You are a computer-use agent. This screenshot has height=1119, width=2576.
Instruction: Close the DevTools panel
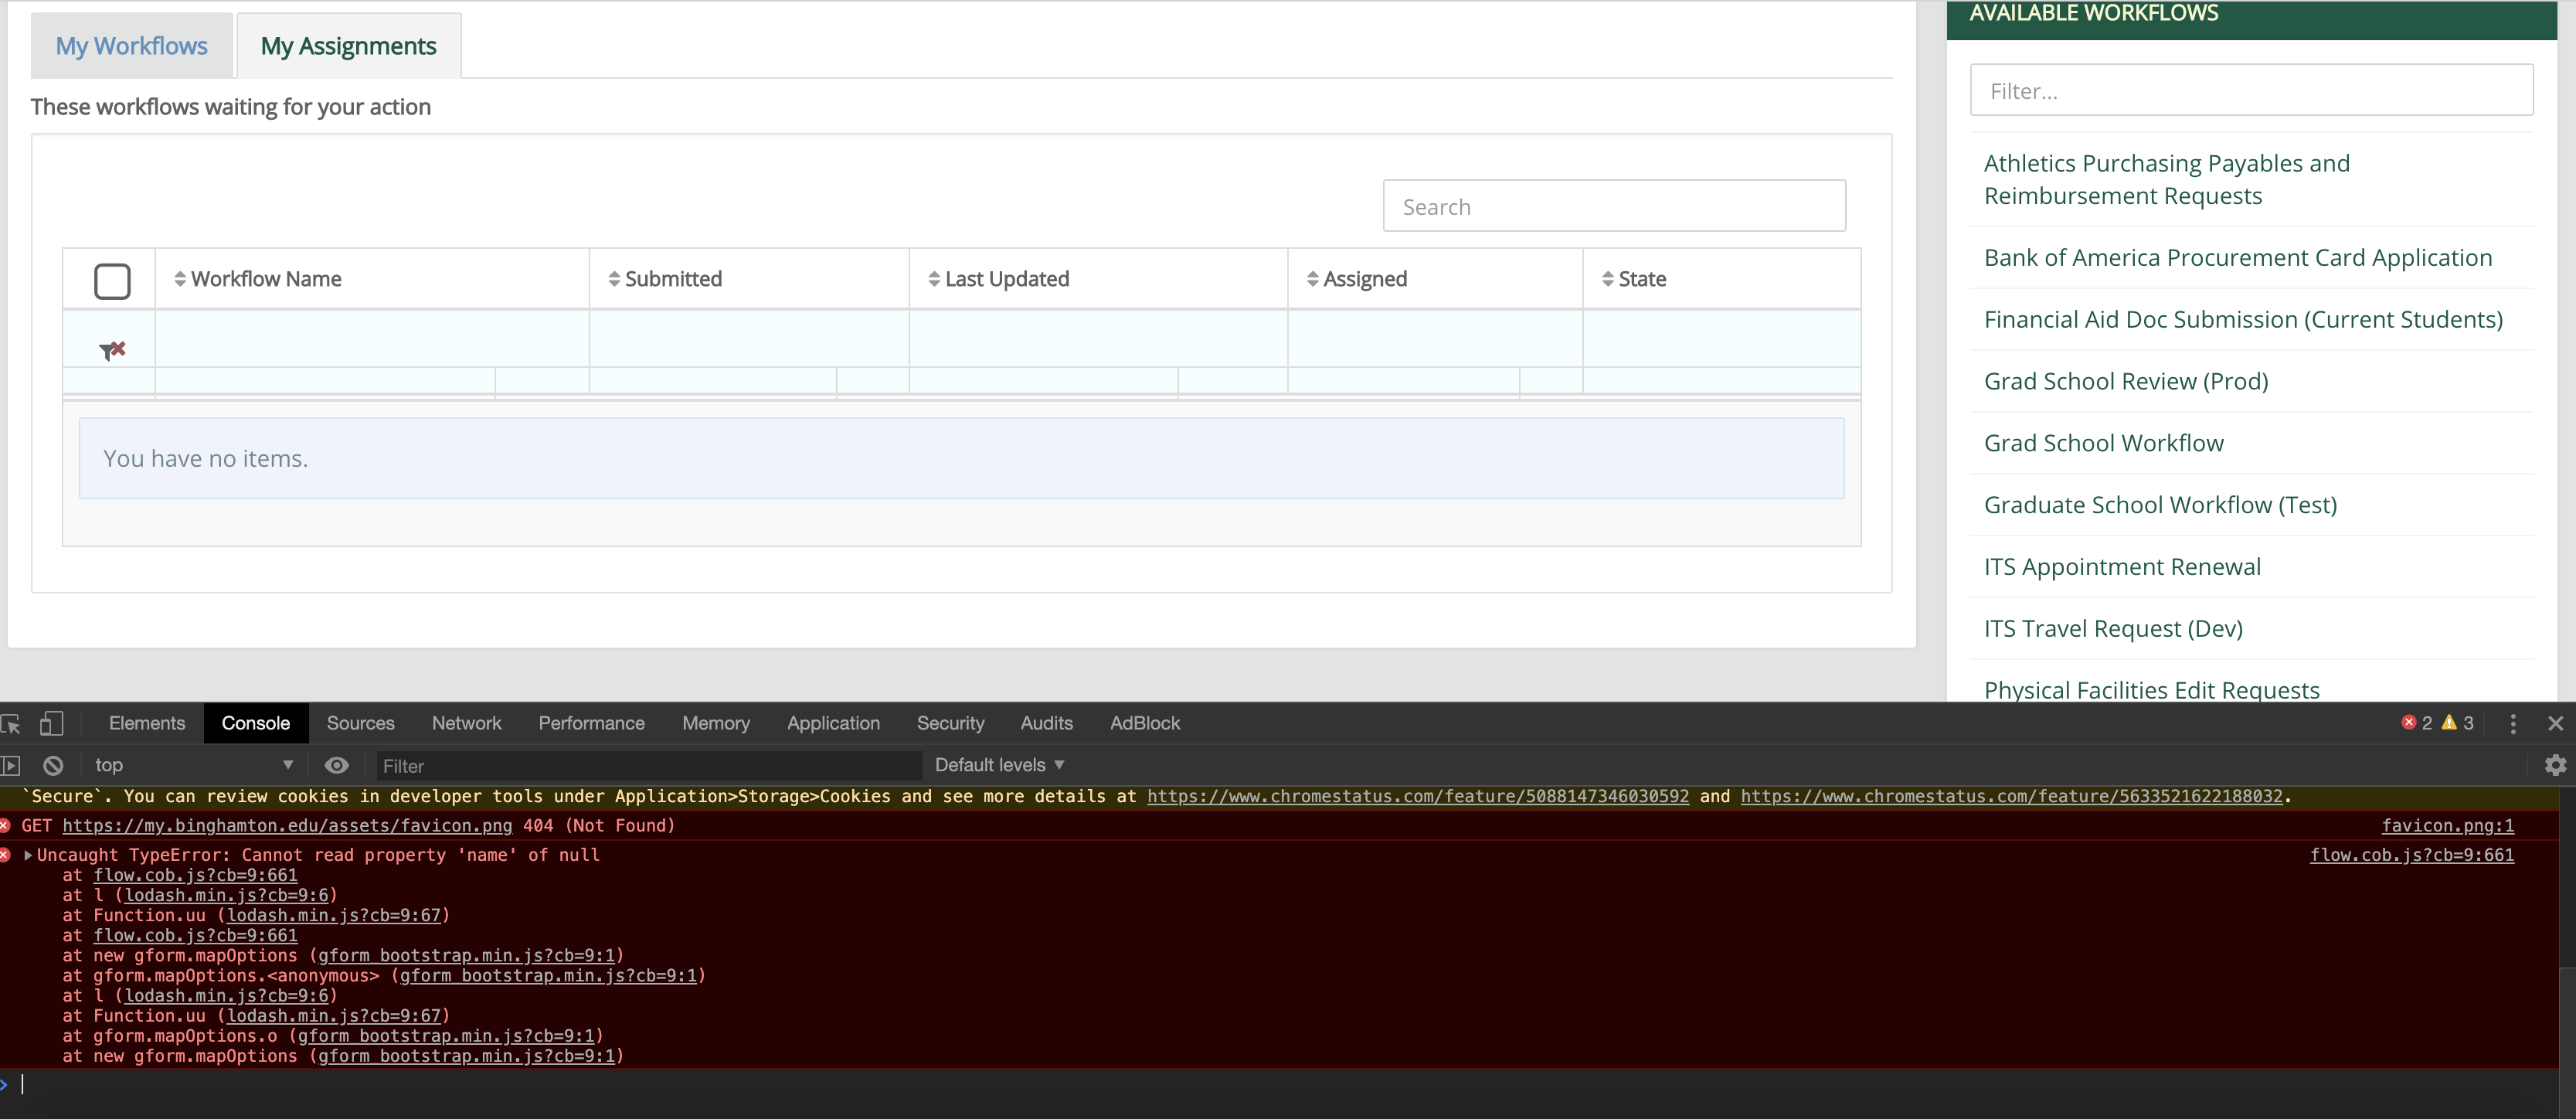coord(2556,722)
